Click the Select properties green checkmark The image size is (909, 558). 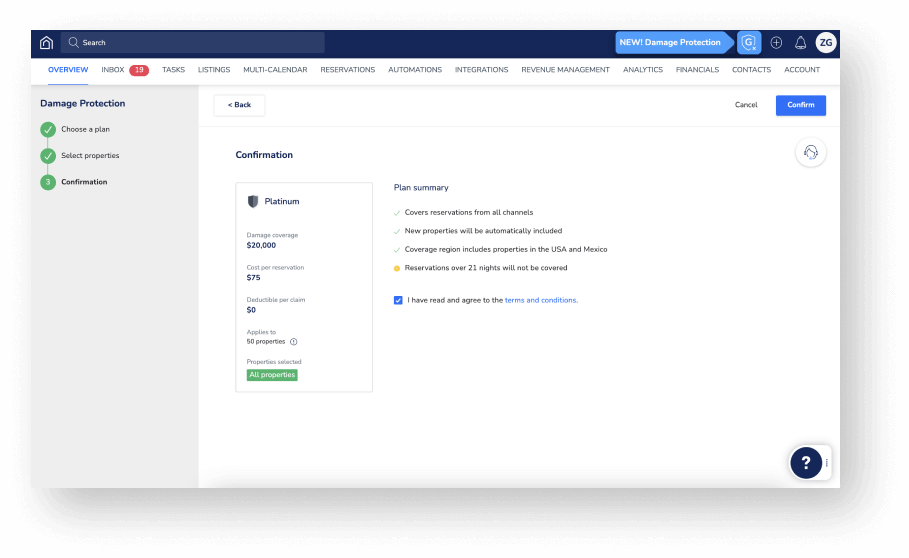click(x=48, y=155)
